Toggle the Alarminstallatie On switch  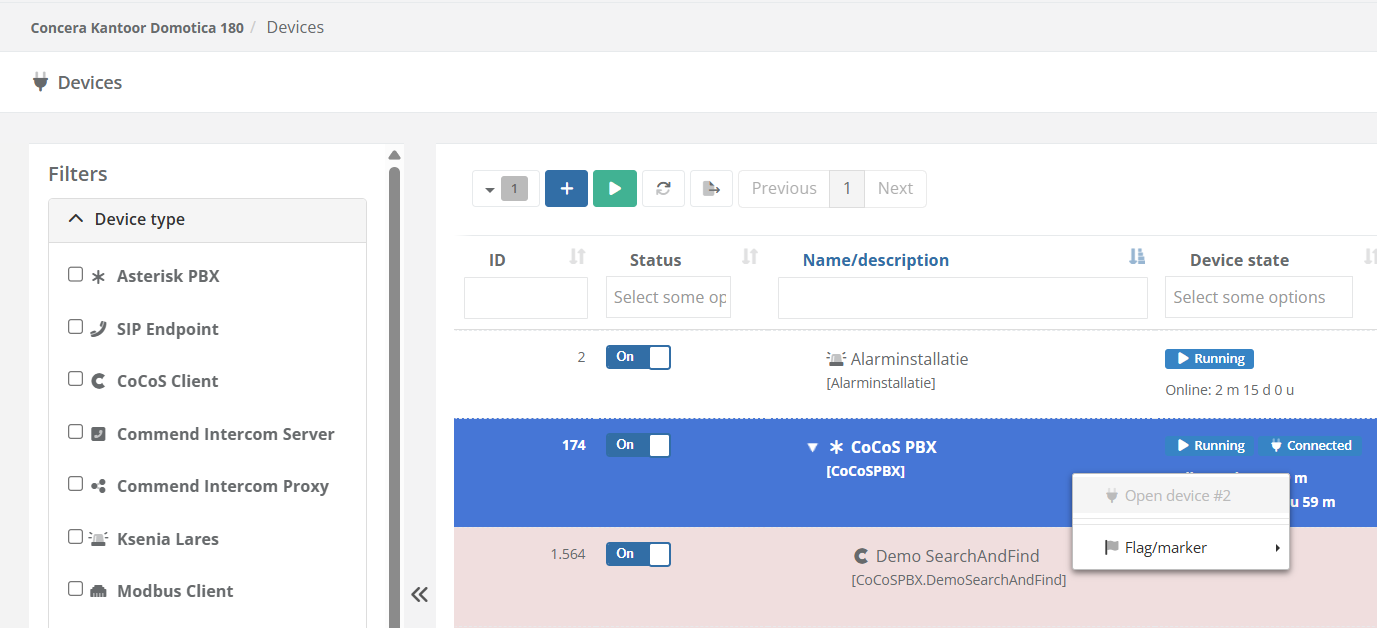pyautogui.click(x=638, y=357)
